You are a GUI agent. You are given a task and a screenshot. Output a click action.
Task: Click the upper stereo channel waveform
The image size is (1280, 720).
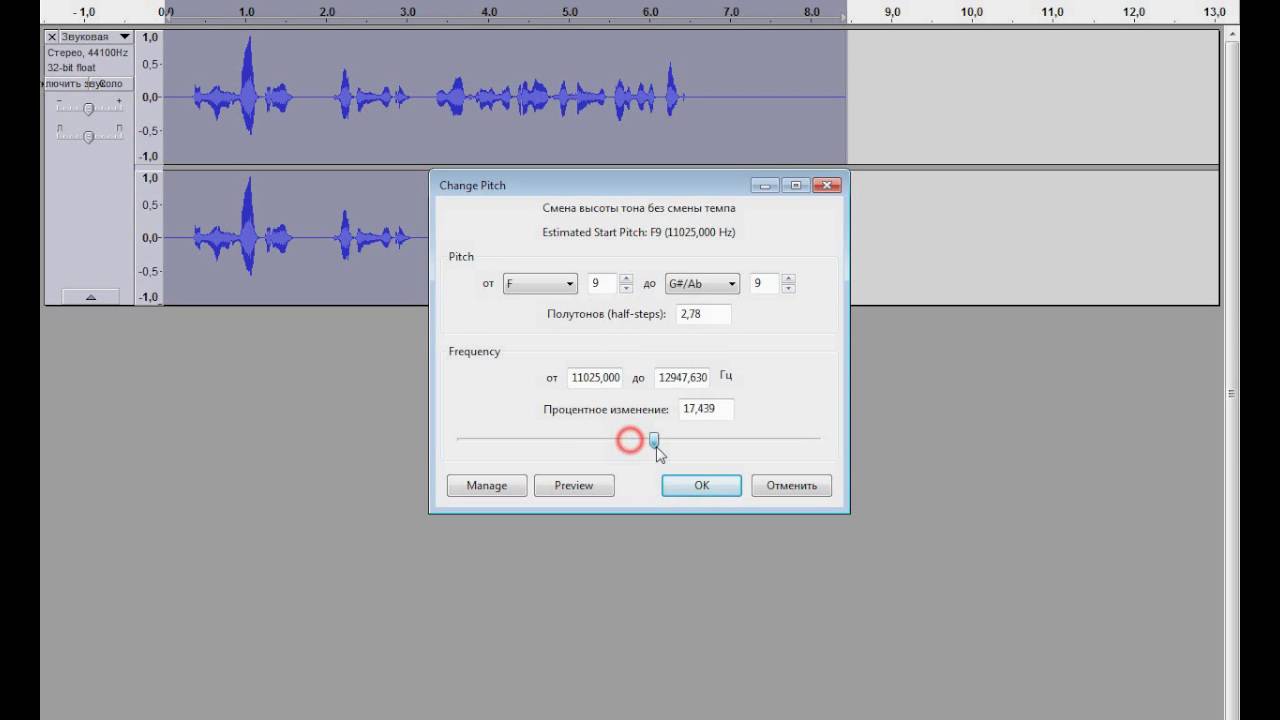[505, 97]
